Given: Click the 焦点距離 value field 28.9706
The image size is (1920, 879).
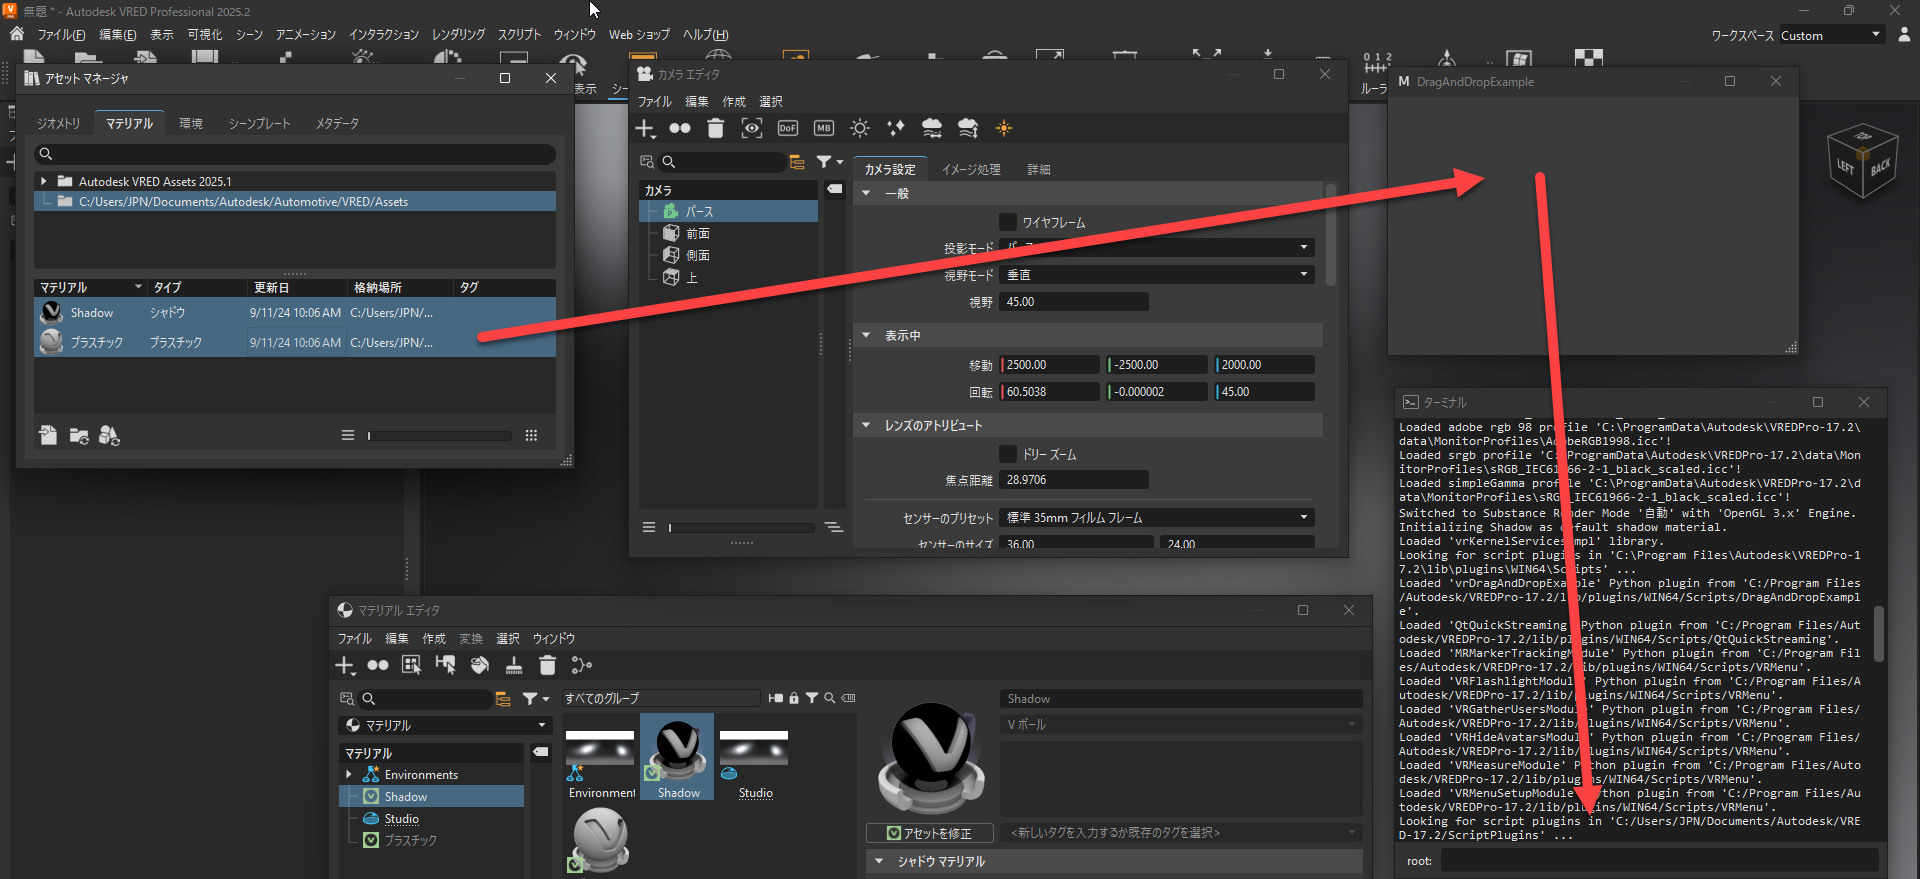Looking at the screenshot, I should coord(1075,480).
